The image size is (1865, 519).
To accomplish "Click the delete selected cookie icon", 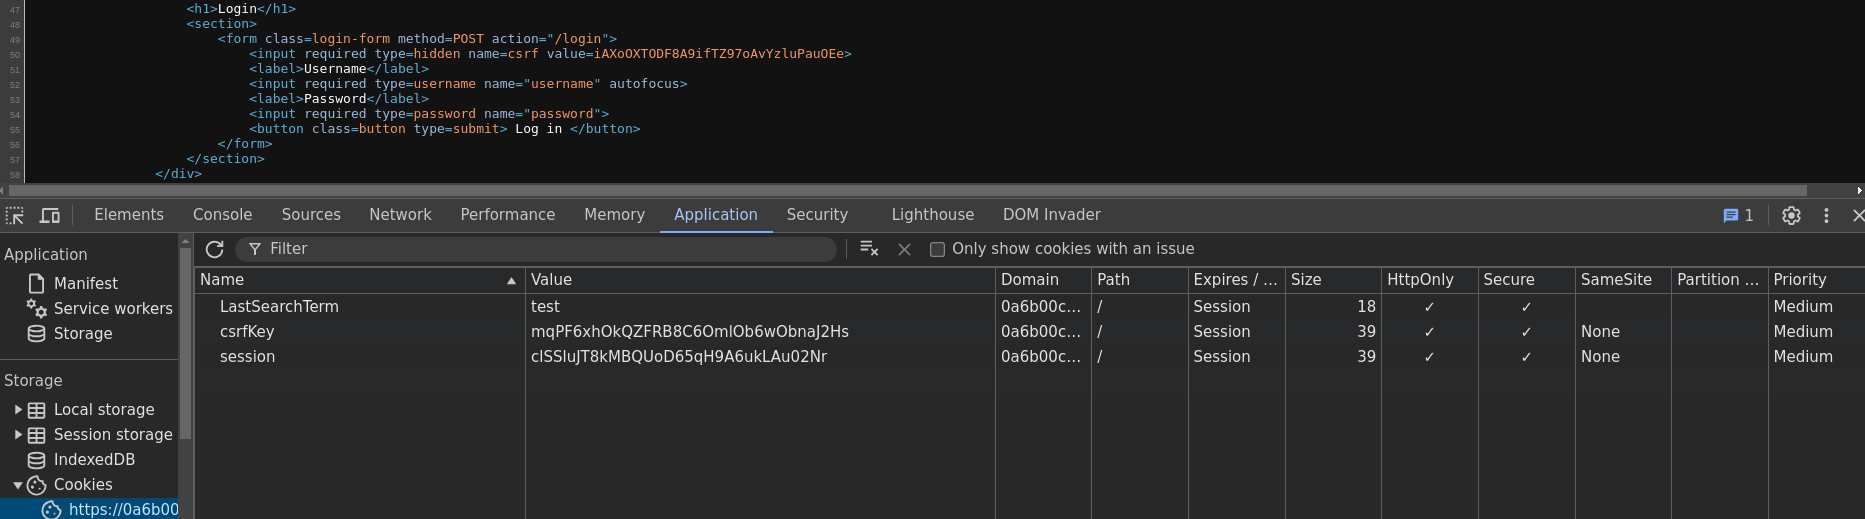I will tap(904, 249).
